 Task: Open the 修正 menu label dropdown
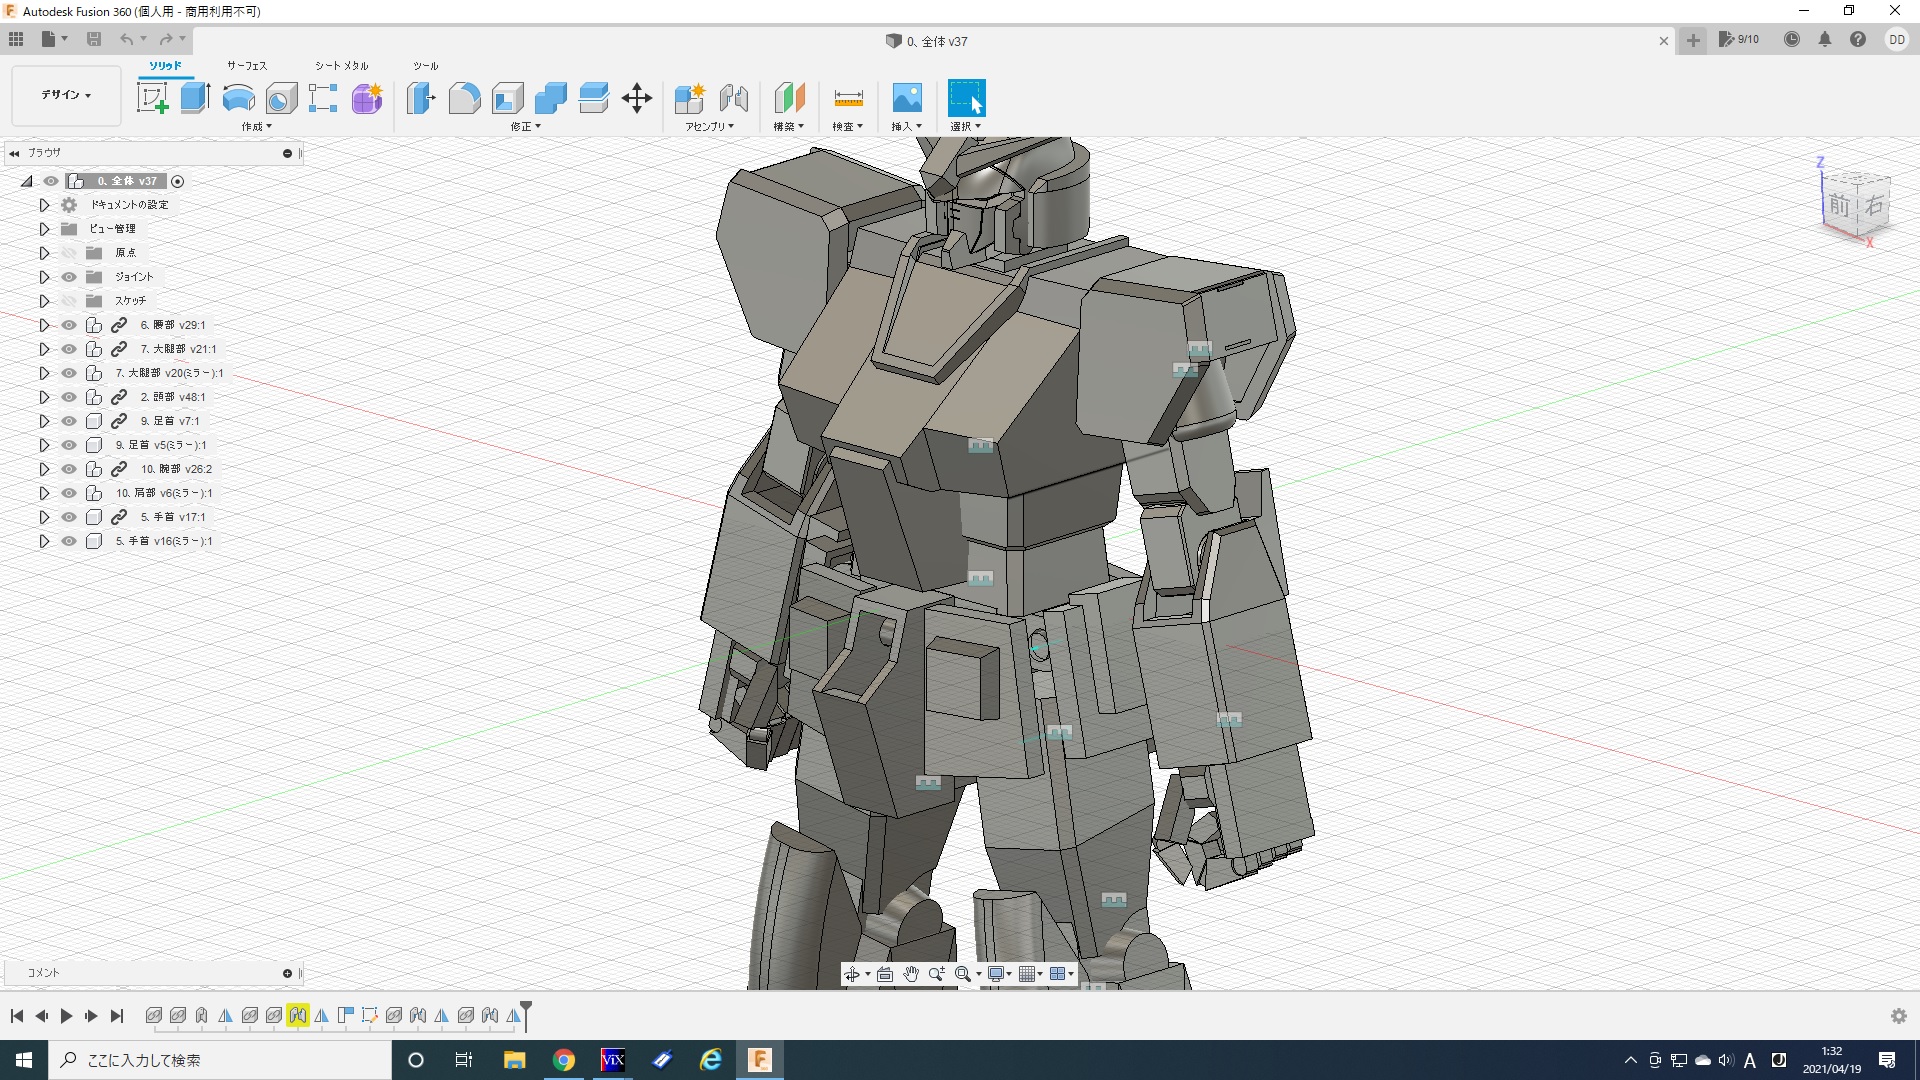click(x=525, y=127)
